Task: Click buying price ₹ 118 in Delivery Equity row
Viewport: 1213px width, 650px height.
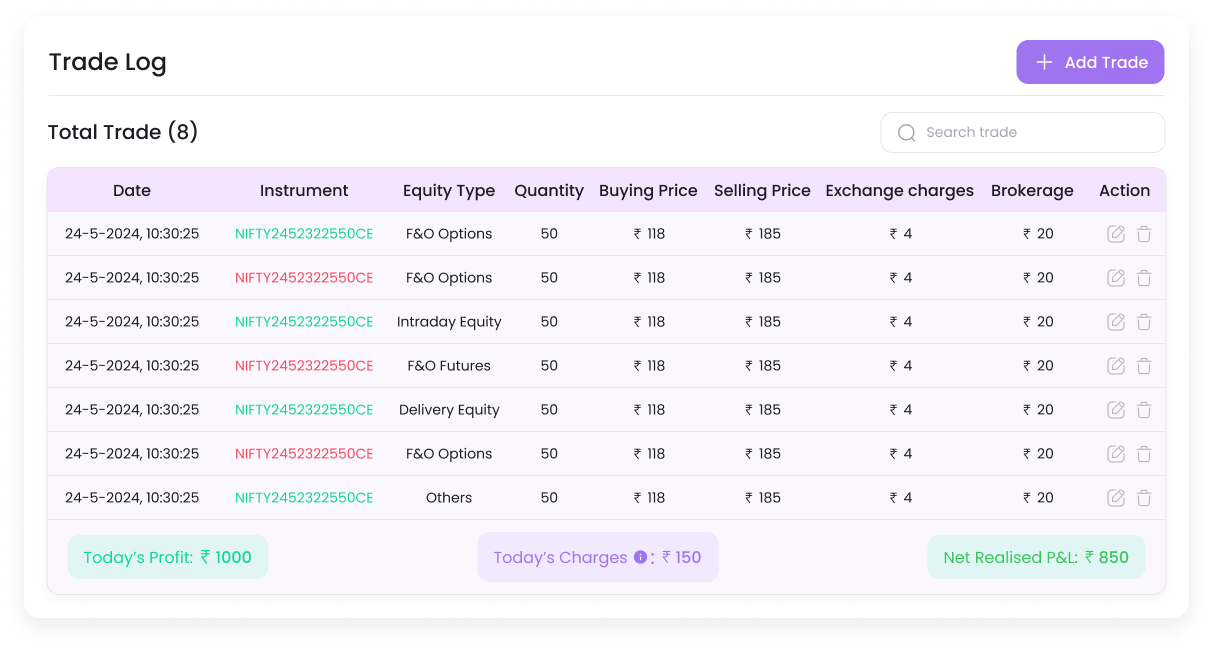Action: (x=649, y=410)
